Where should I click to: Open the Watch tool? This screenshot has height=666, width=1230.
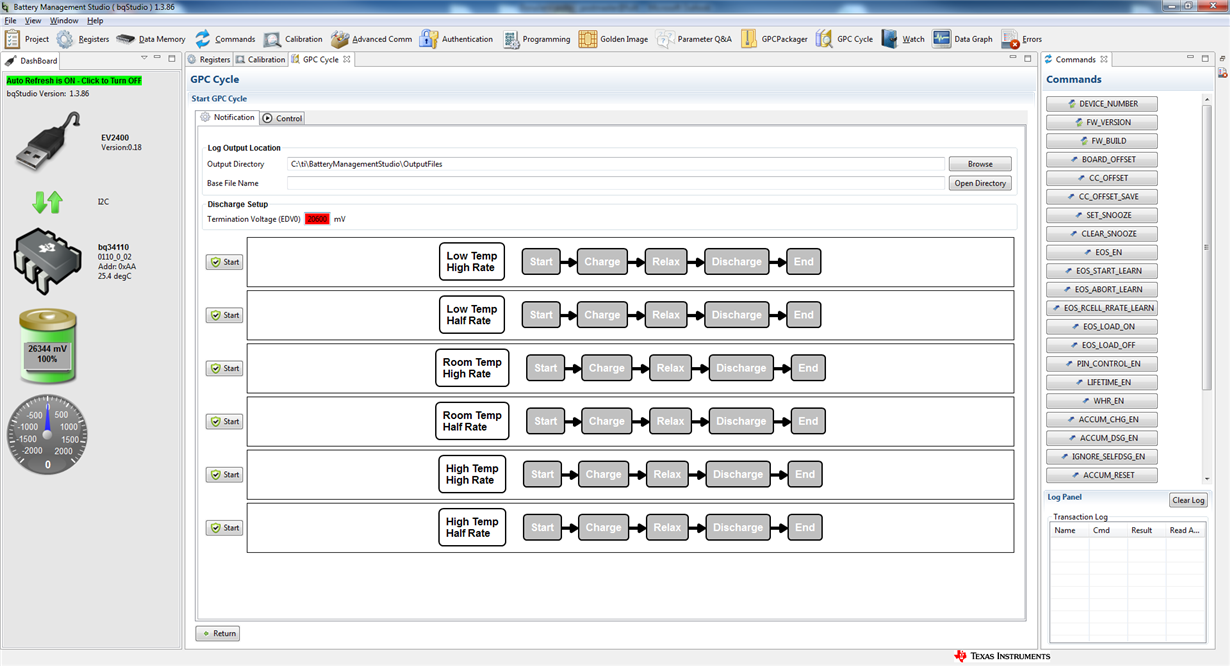[903, 39]
